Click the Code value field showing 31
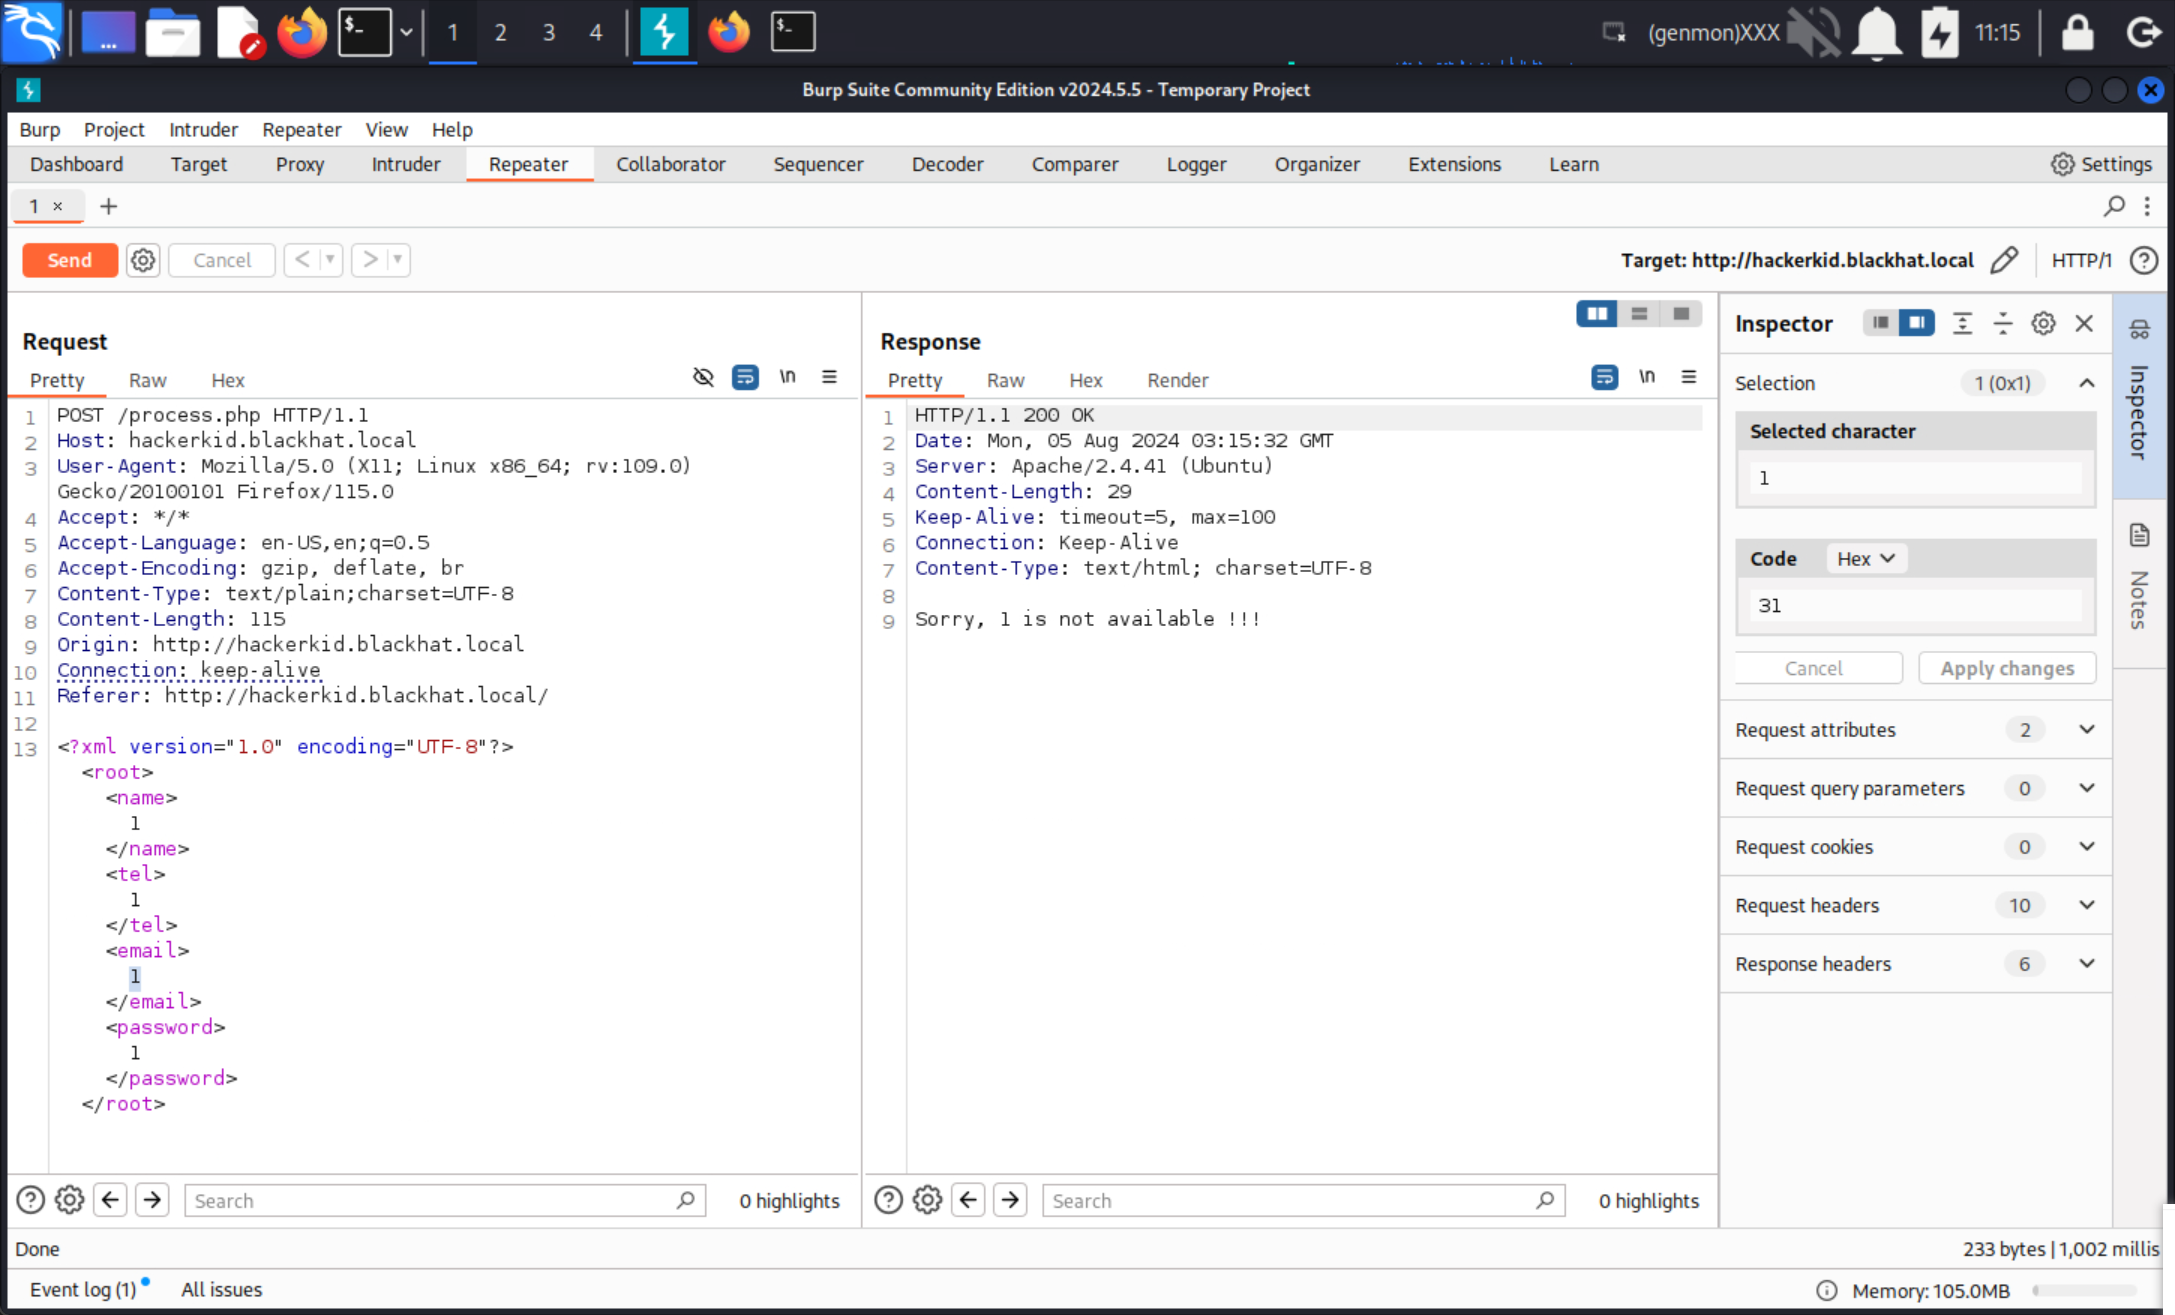Image resolution: width=2175 pixels, height=1315 pixels. click(x=1915, y=605)
